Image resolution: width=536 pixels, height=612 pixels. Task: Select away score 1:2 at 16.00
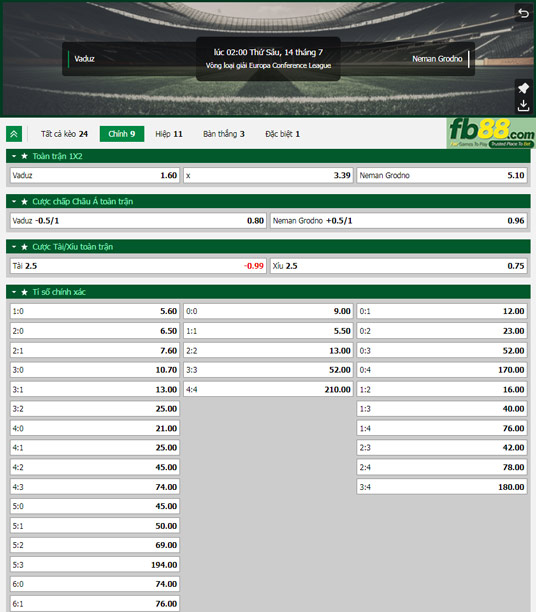coord(442,389)
